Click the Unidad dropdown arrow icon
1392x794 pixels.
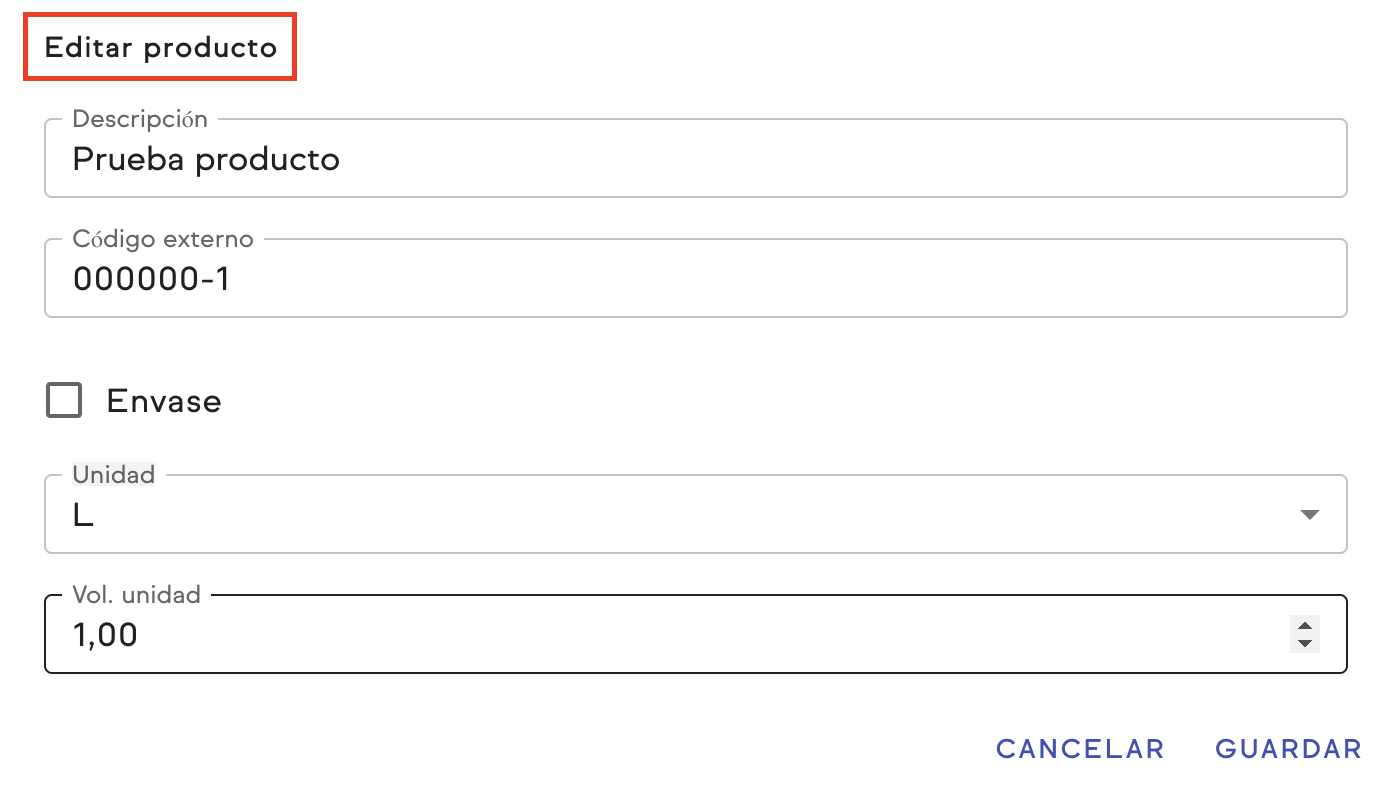tap(1309, 515)
